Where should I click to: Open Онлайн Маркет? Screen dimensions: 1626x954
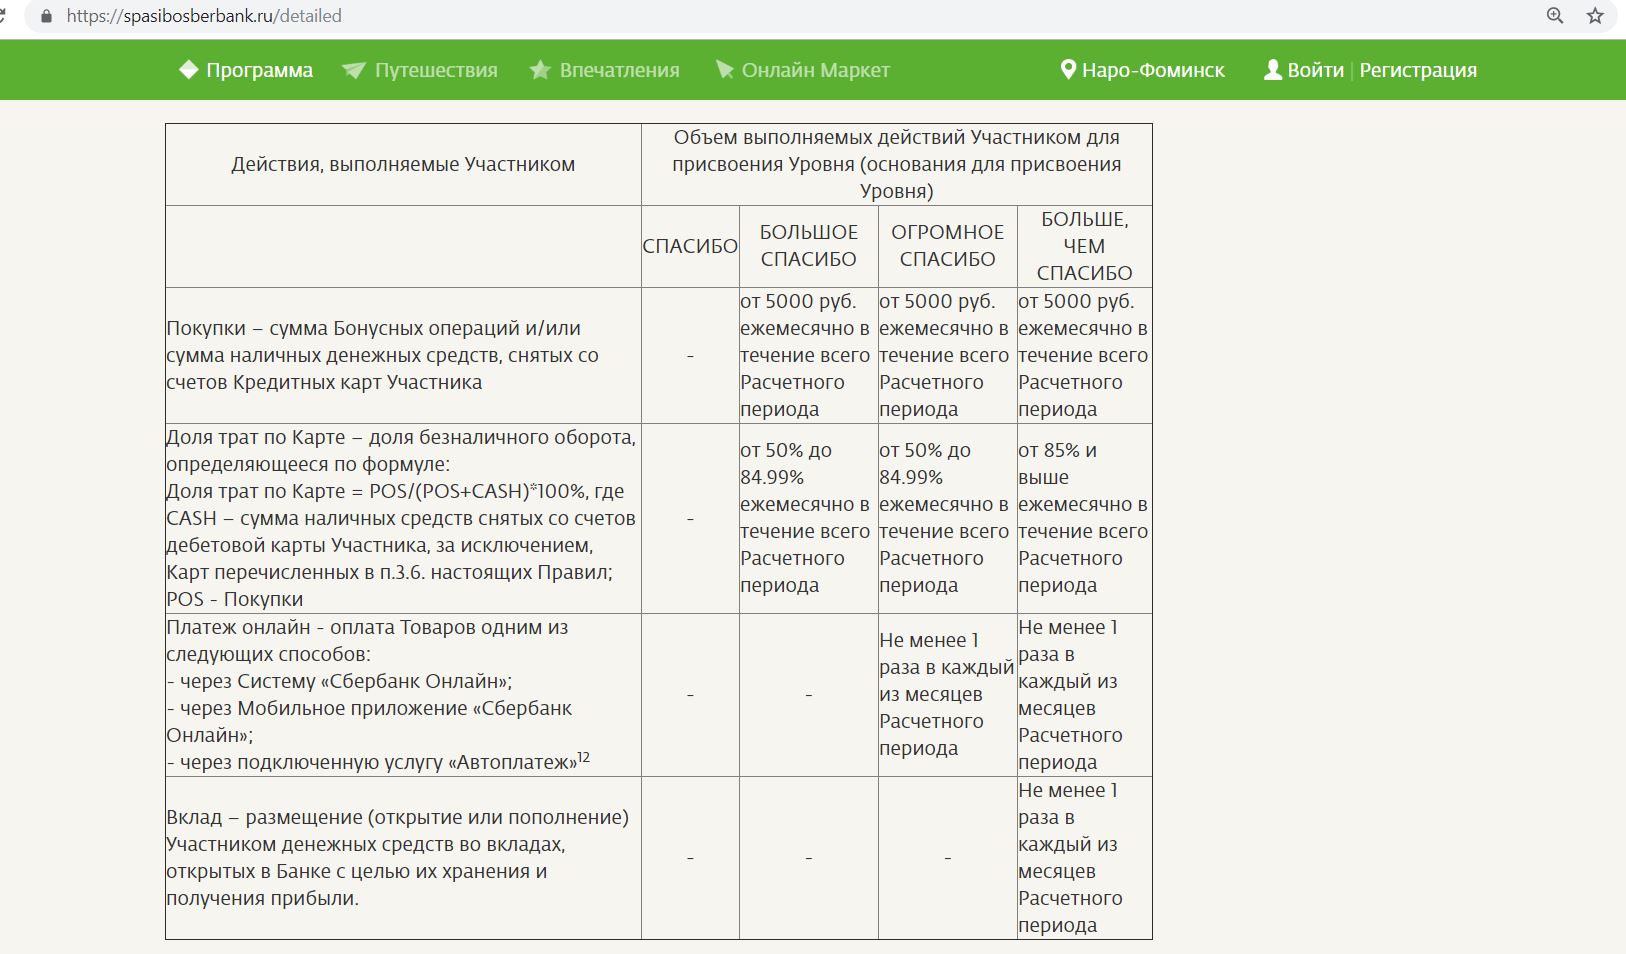click(x=815, y=70)
